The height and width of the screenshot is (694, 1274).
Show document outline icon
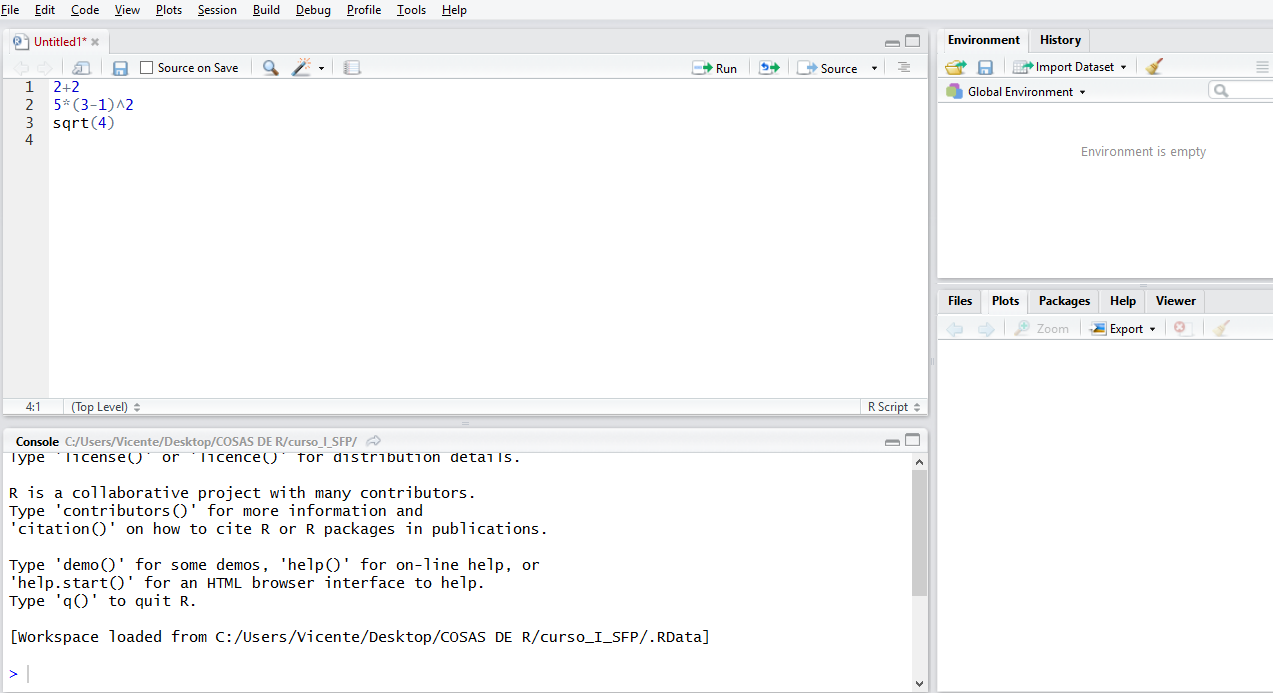pos(904,67)
